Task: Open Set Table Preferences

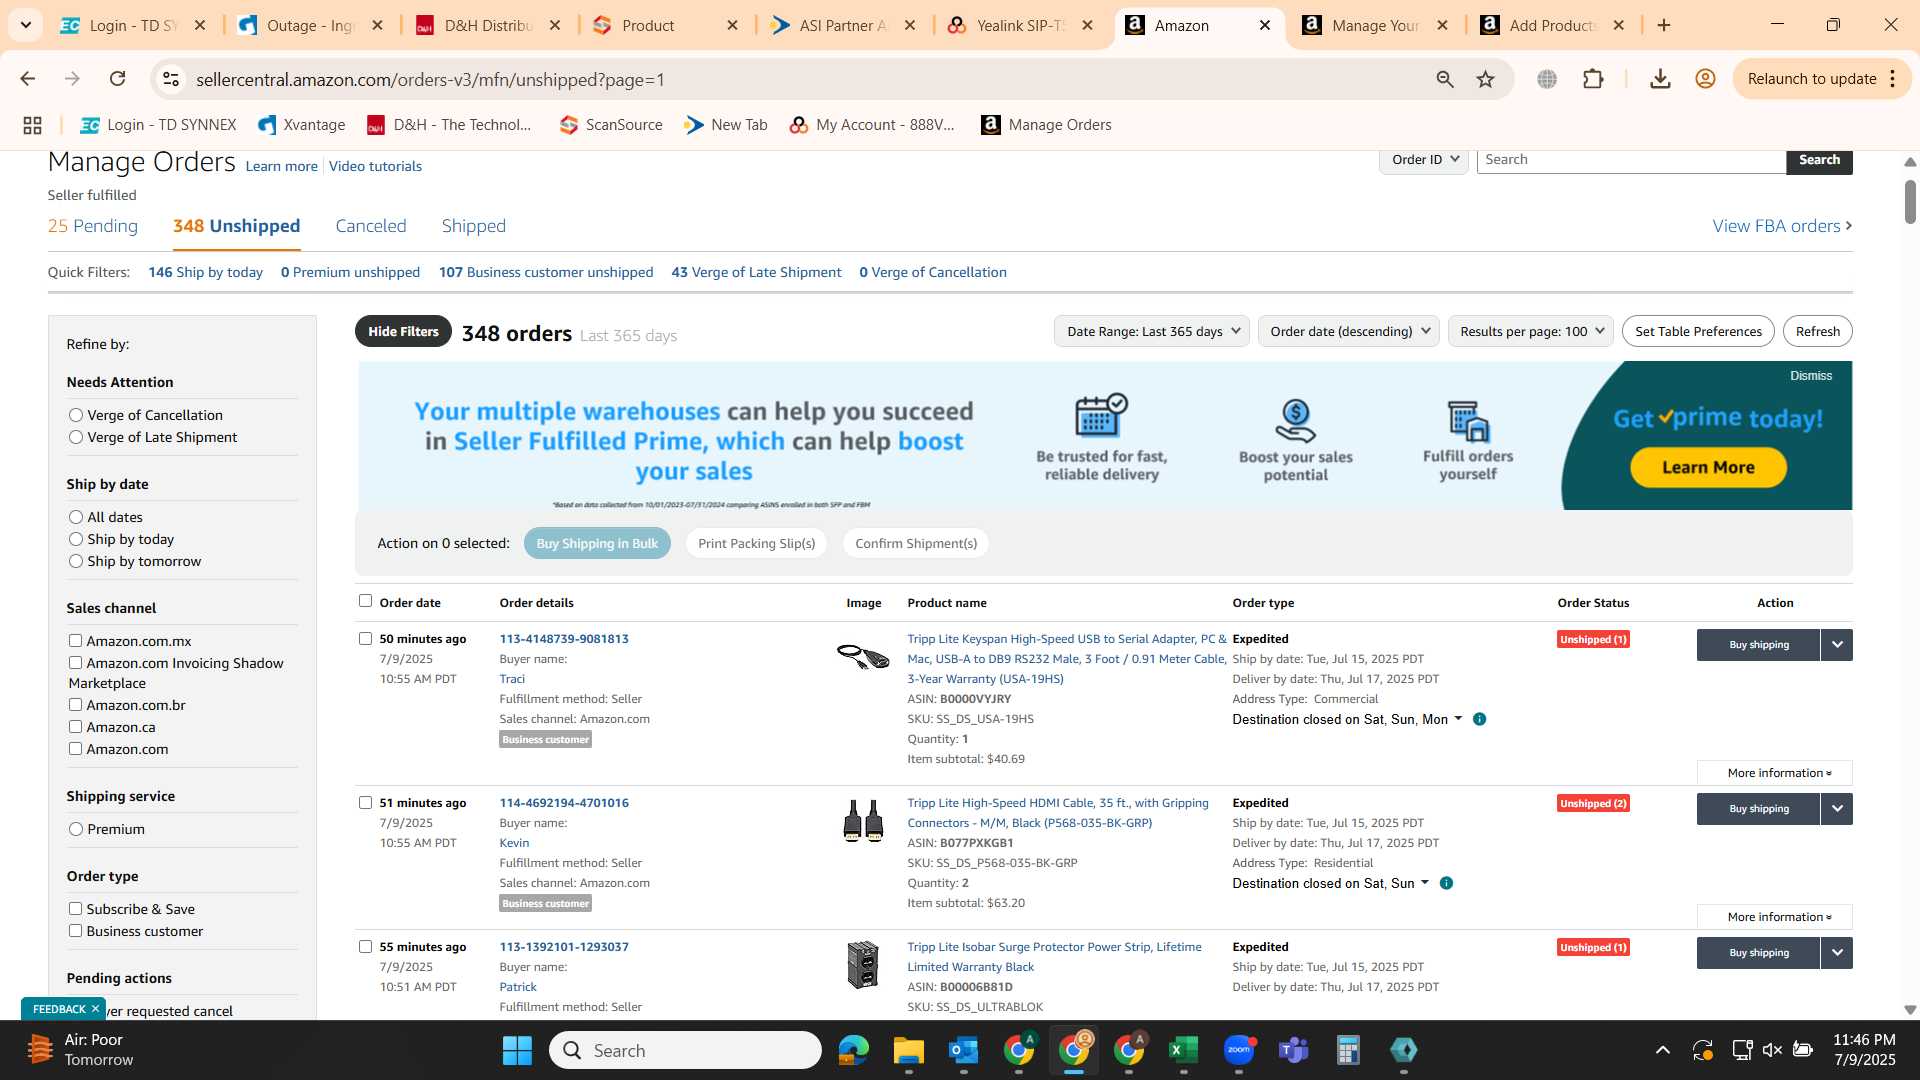Action: [1698, 331]
